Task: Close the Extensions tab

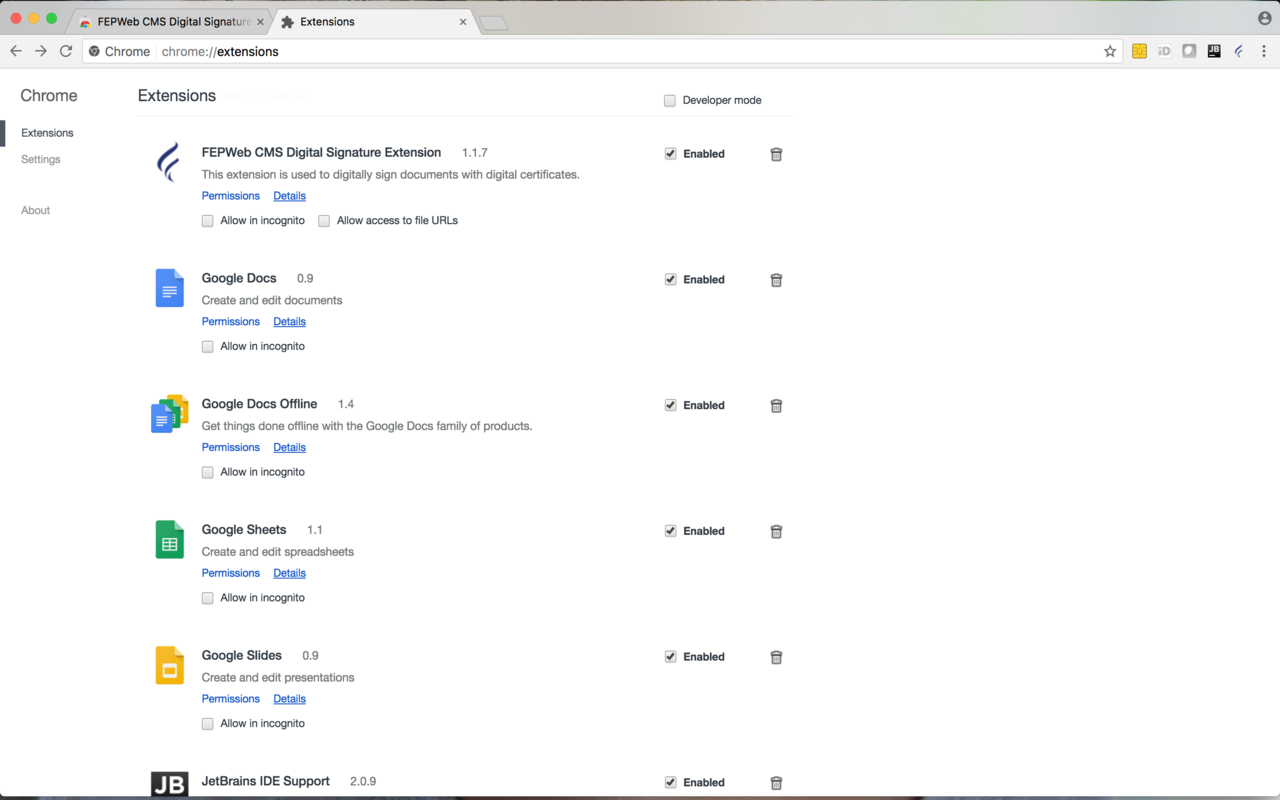Action: click(463, 22)
